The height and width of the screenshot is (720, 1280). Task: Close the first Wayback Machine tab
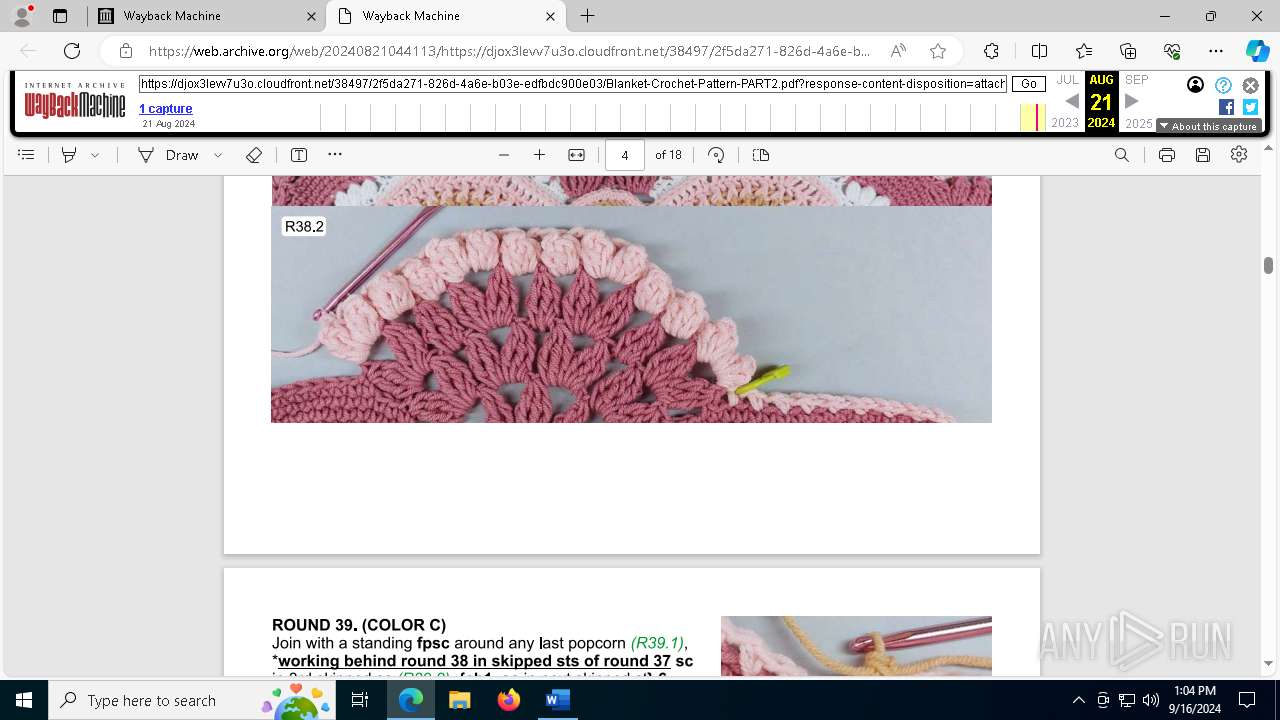pyautogui.click(x=311, y=16)
